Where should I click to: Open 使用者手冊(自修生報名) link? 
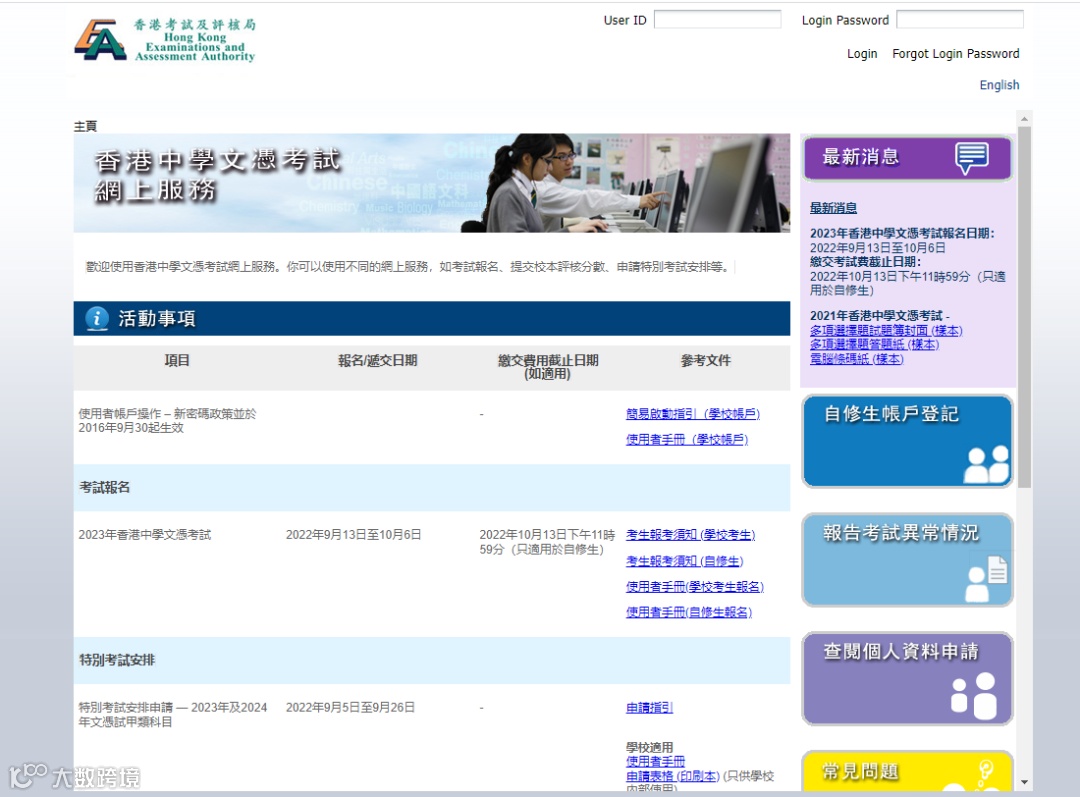pos(689,612)
